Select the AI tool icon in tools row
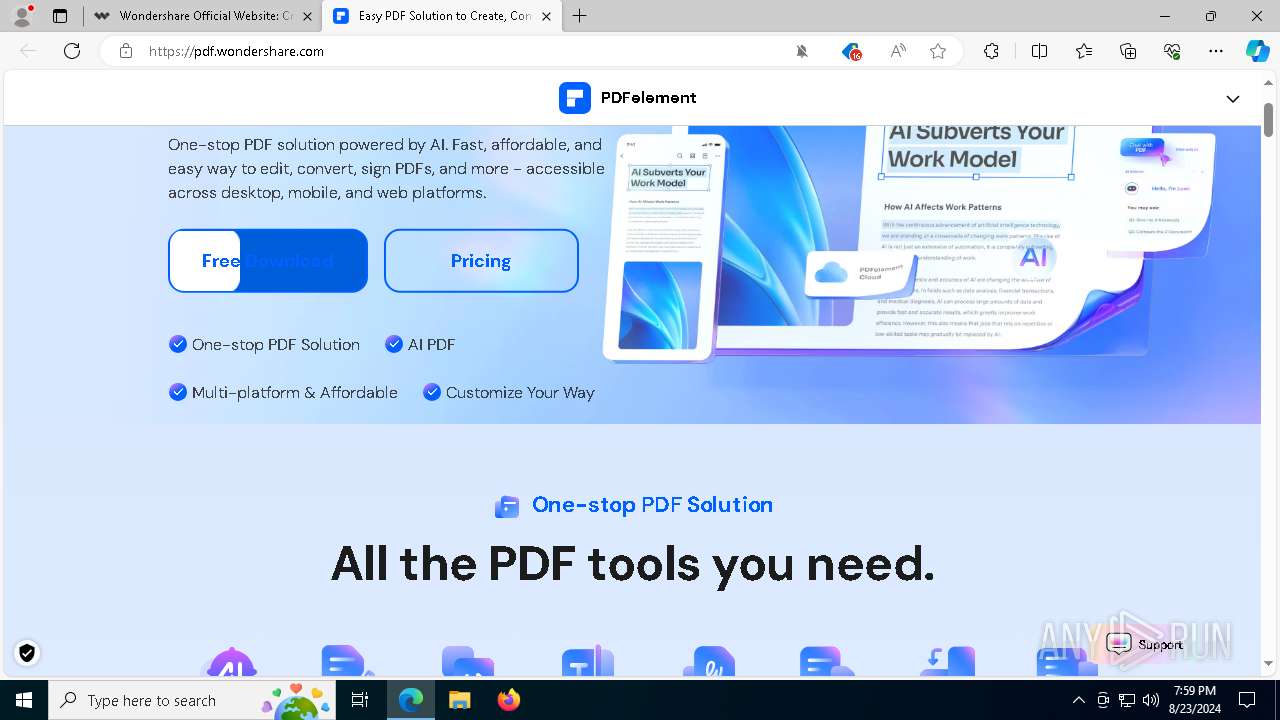1280x720 pixels. pos(231,662)
